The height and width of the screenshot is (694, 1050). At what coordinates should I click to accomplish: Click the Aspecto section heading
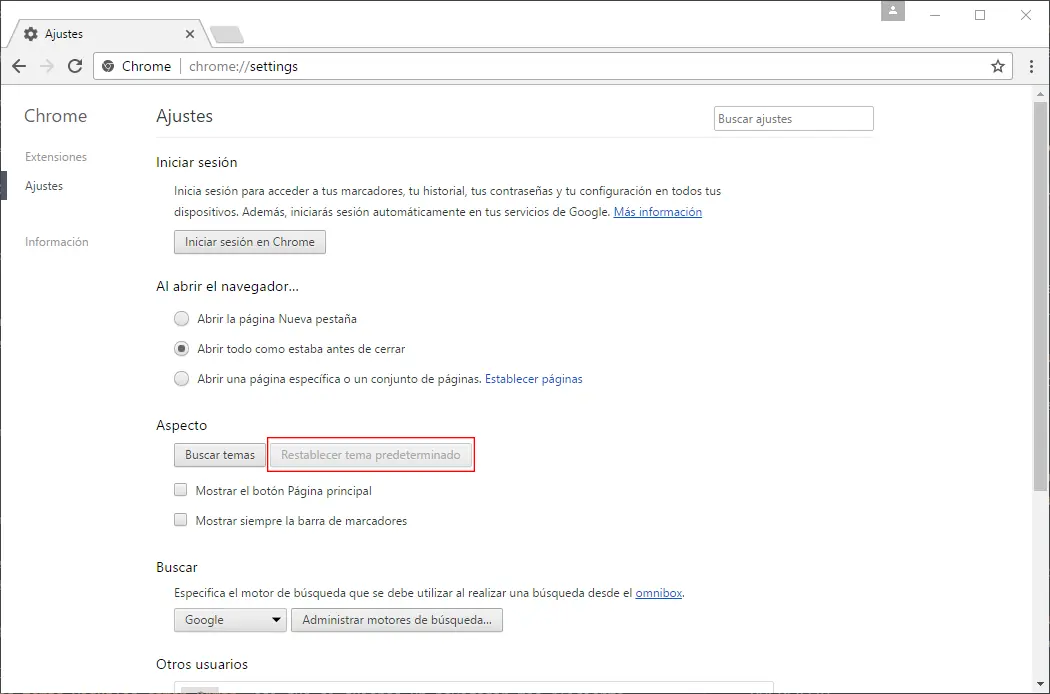pos(181,425)
